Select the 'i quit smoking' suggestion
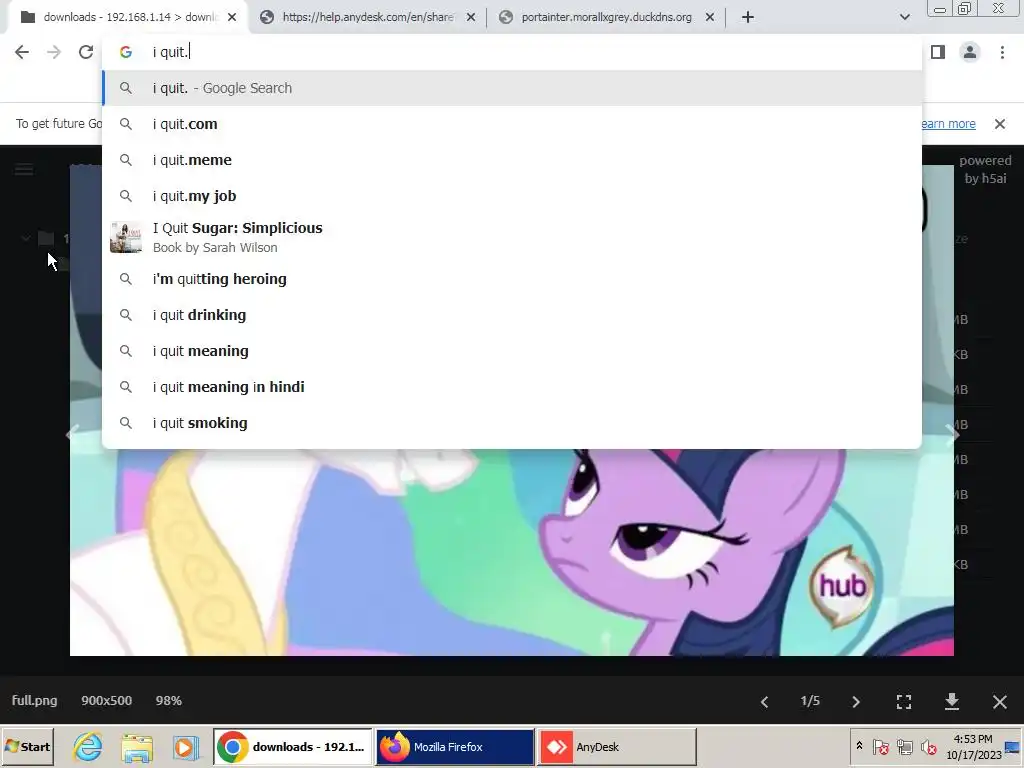Image resolution: width=1024 pixels, height=768 pixels. [x=512, y=423]
